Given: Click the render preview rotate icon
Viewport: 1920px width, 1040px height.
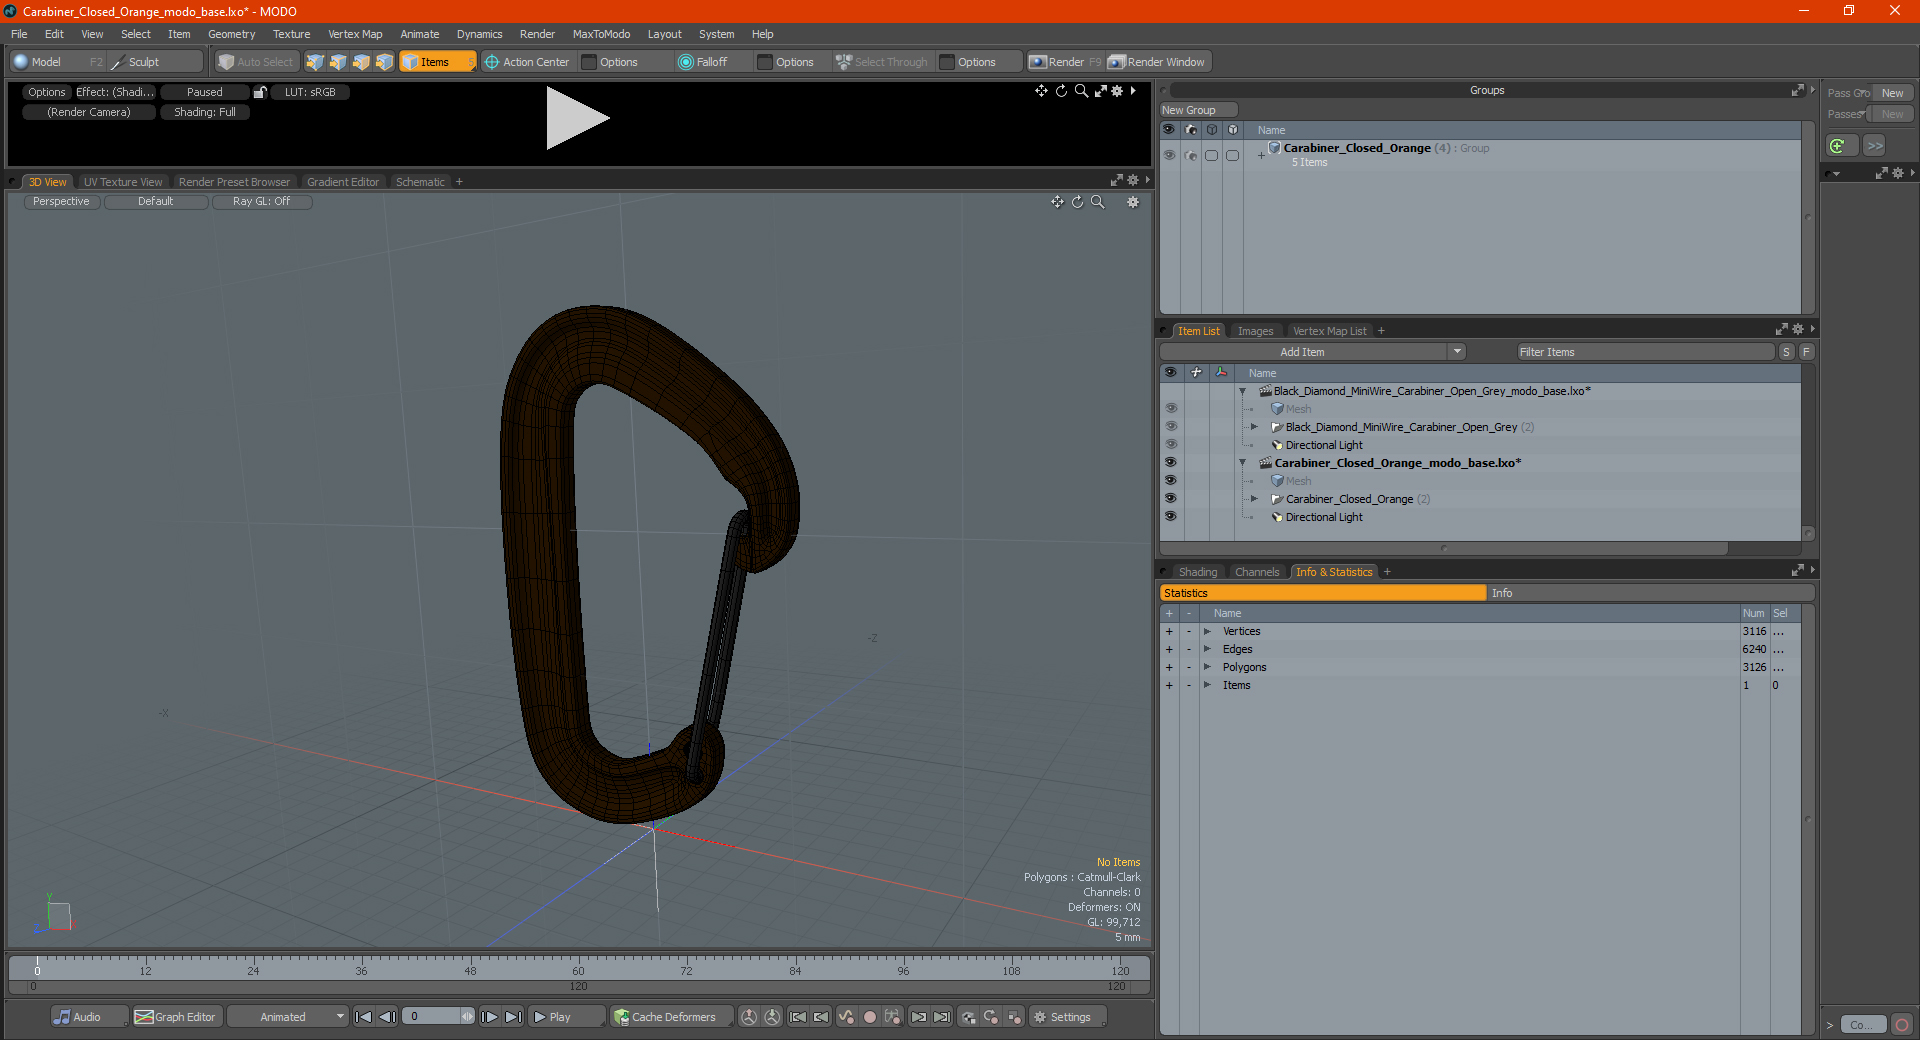Looking at the screenshot, I should [1061, 91].
